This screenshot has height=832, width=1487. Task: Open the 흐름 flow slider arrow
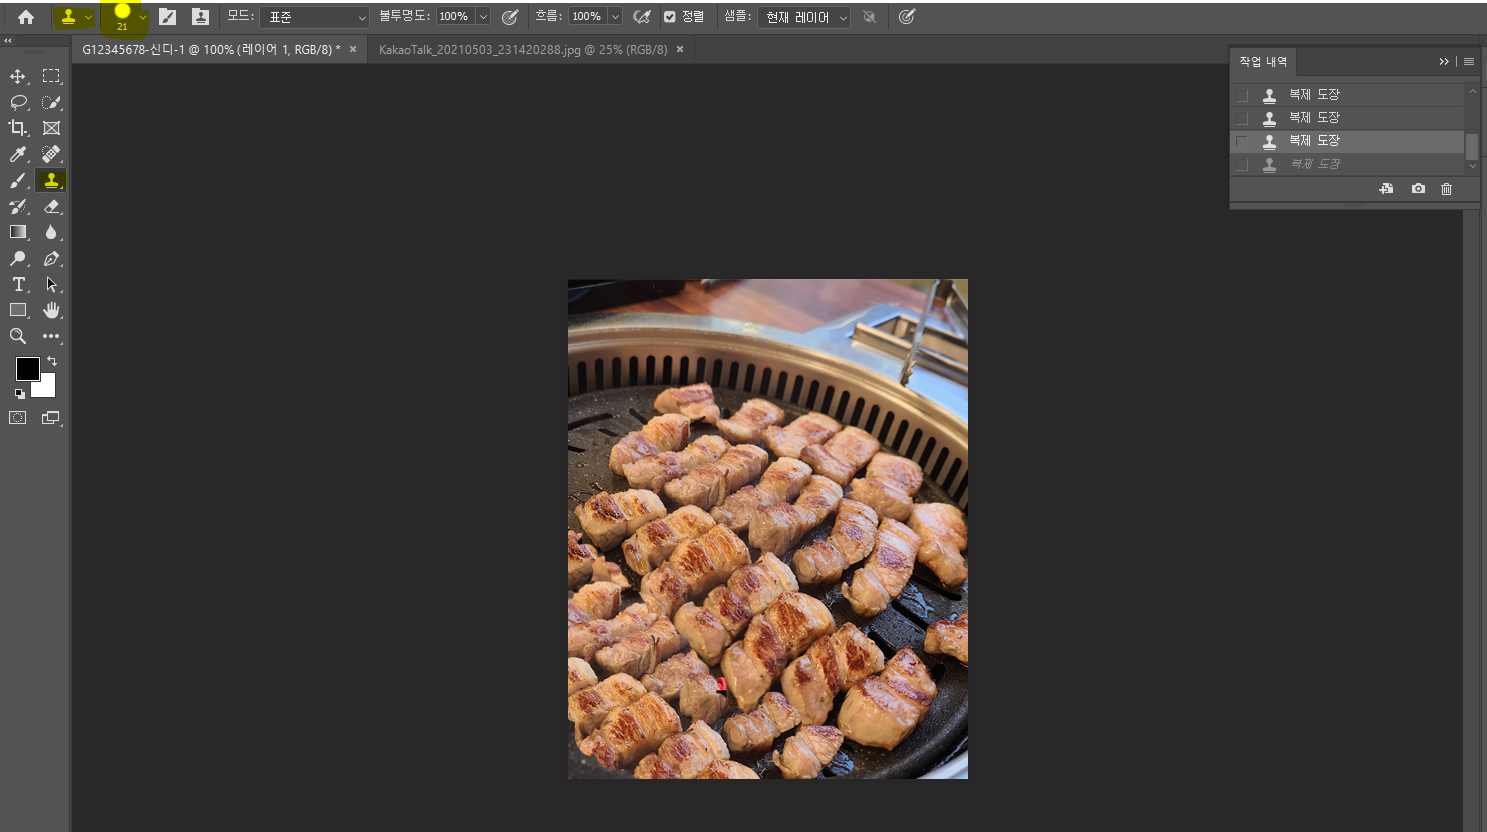click(615, 17)
